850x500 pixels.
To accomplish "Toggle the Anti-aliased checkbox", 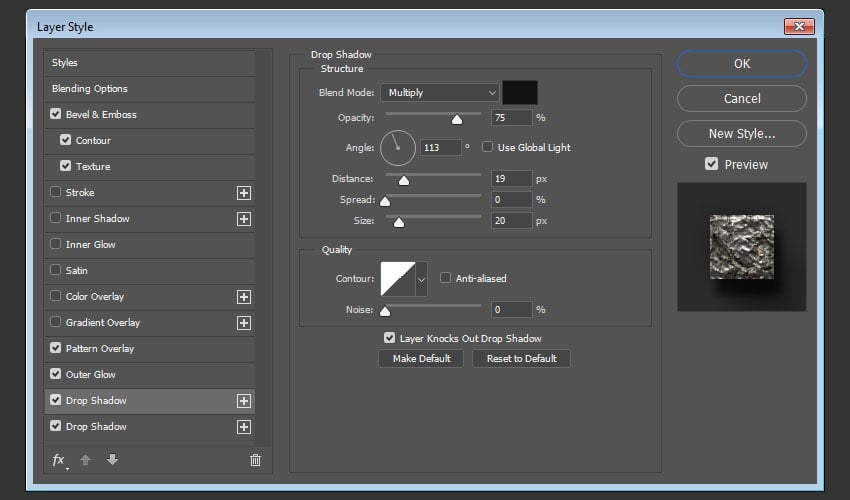I will [x=446, y=278].
